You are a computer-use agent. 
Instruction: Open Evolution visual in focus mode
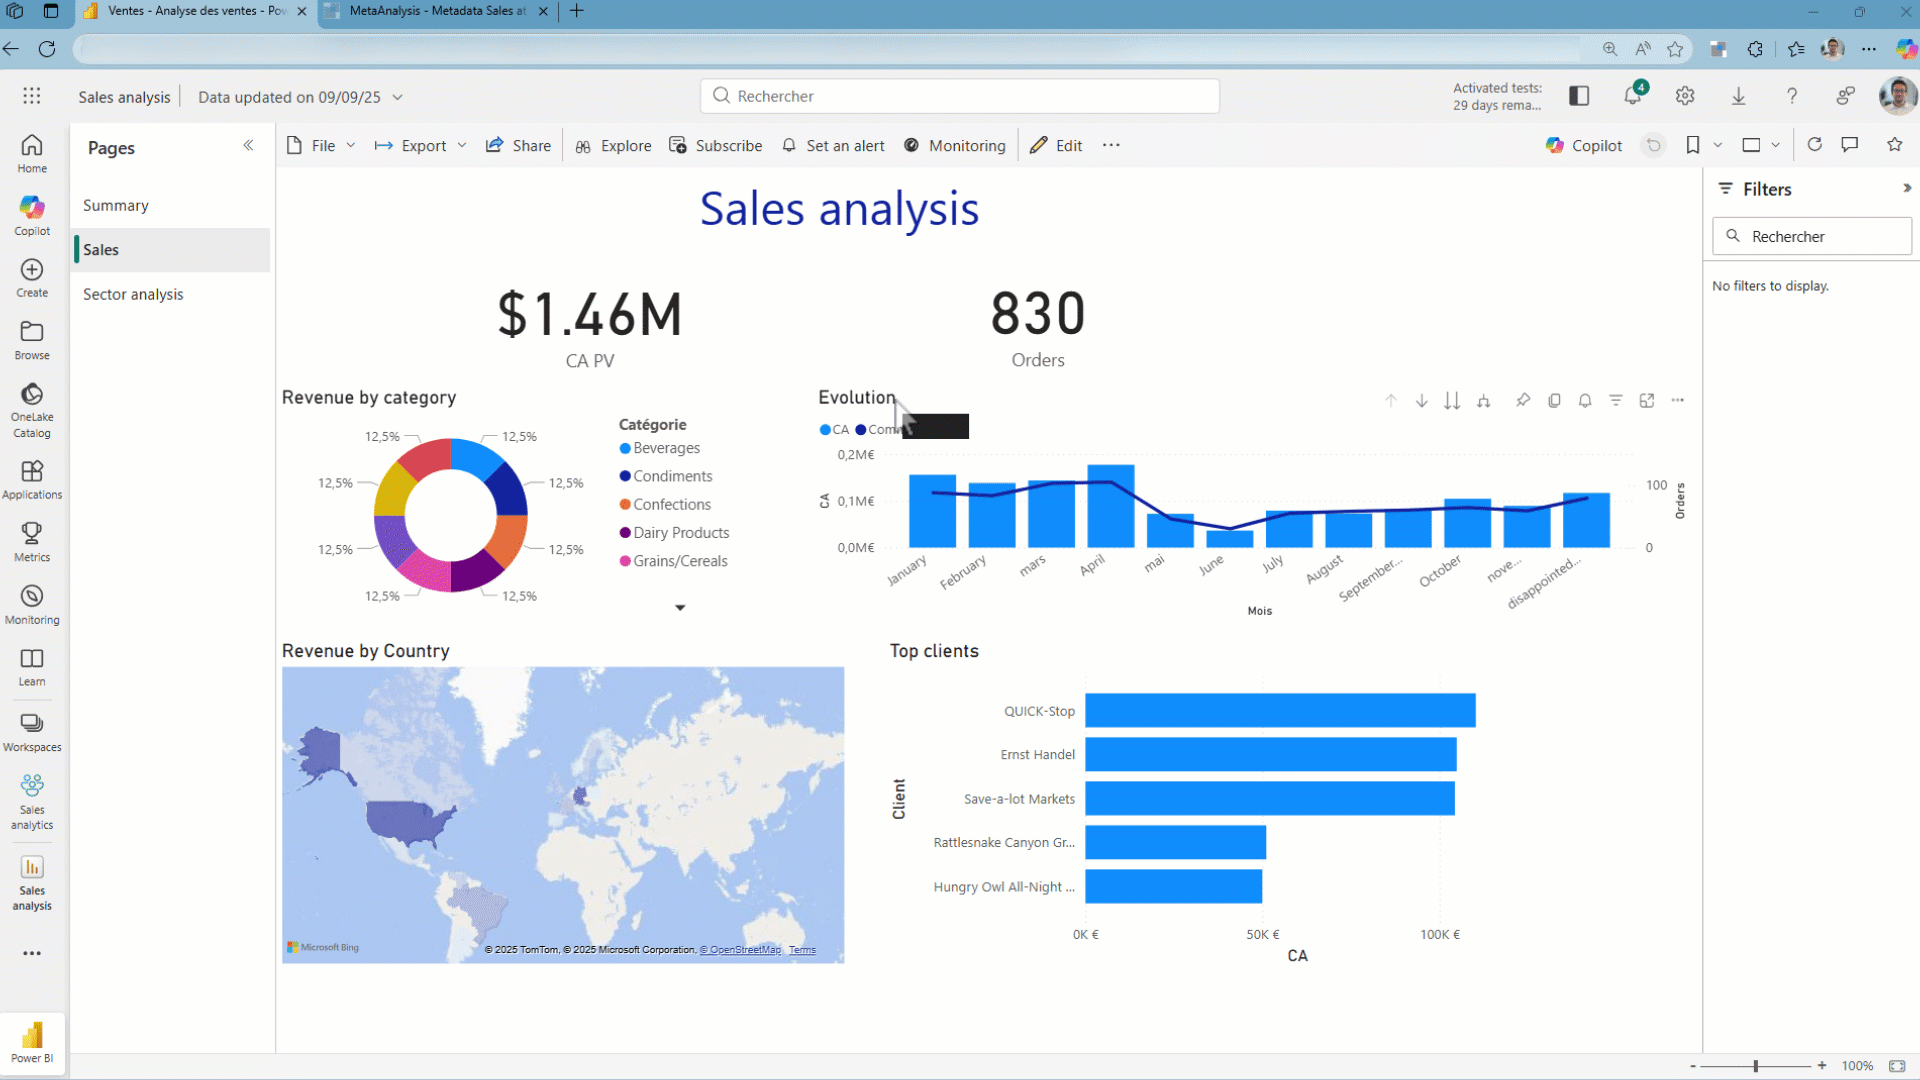click(x=1647, y=401)
